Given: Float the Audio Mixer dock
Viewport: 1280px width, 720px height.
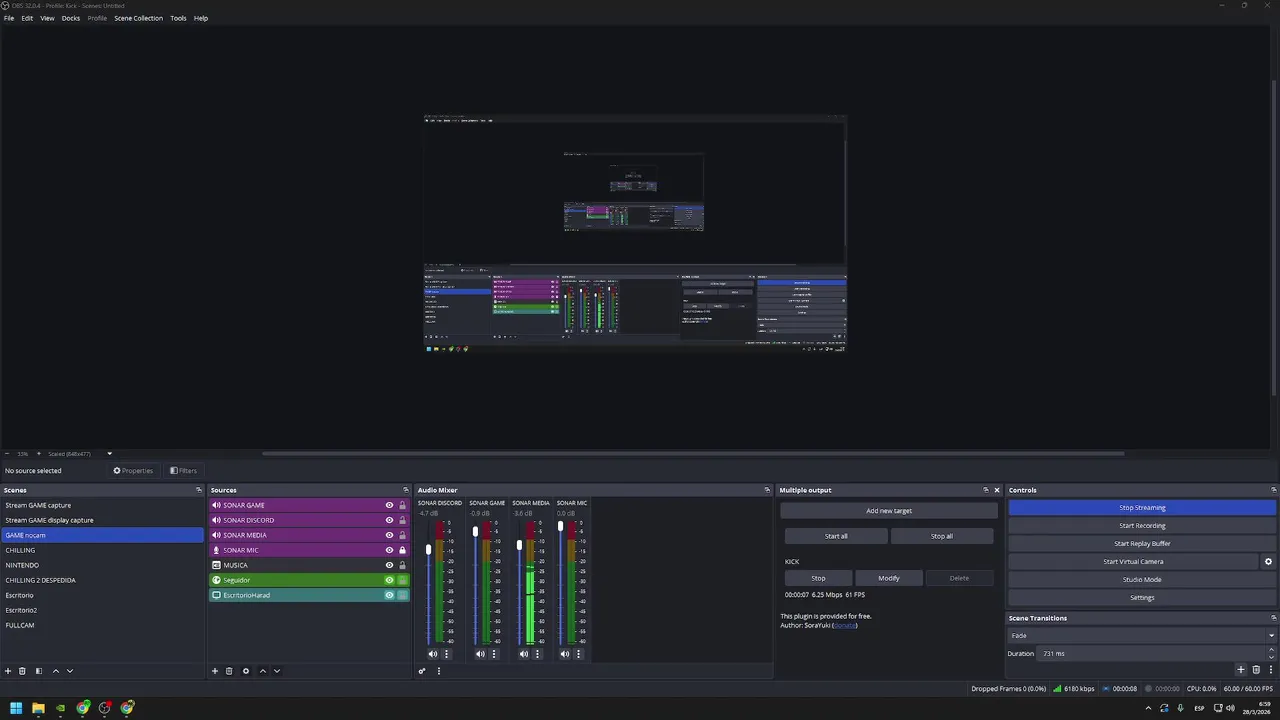Looking at the screenshot, I should point(767,490).
